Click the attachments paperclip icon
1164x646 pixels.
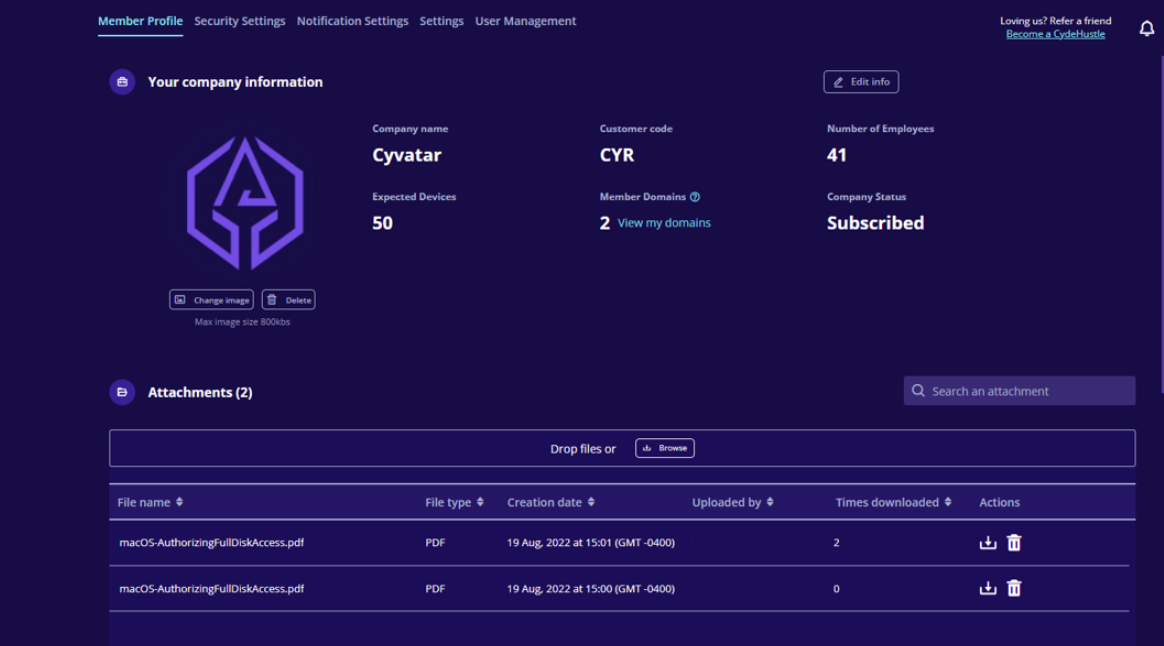121,391
